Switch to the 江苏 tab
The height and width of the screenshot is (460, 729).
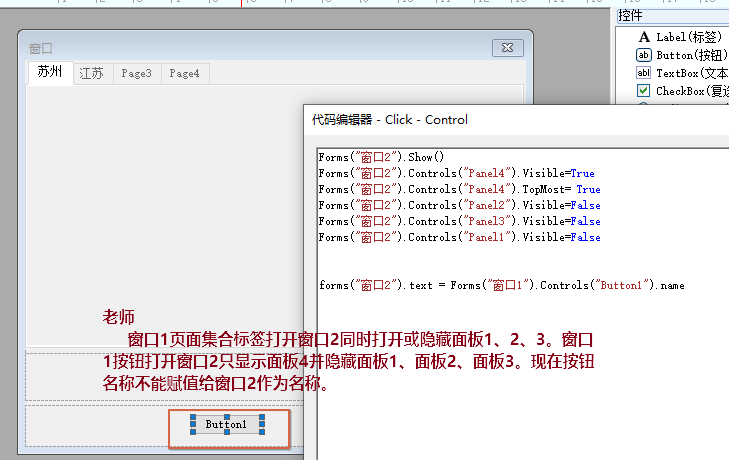(x=92, y=73)
